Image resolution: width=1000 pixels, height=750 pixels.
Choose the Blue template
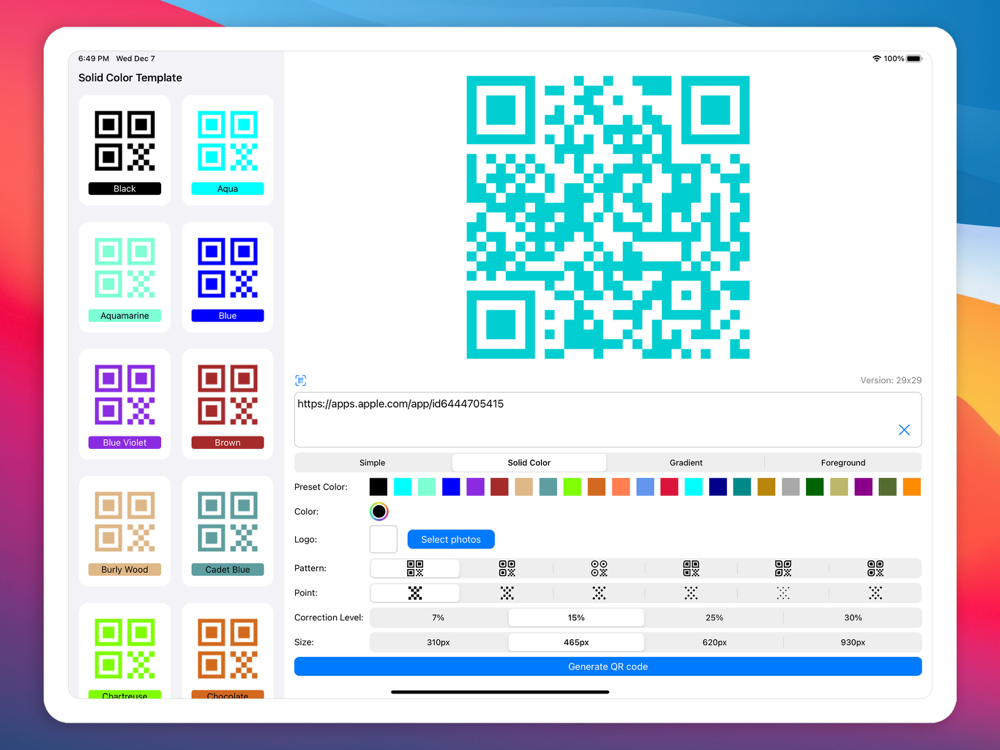(228, 277)
